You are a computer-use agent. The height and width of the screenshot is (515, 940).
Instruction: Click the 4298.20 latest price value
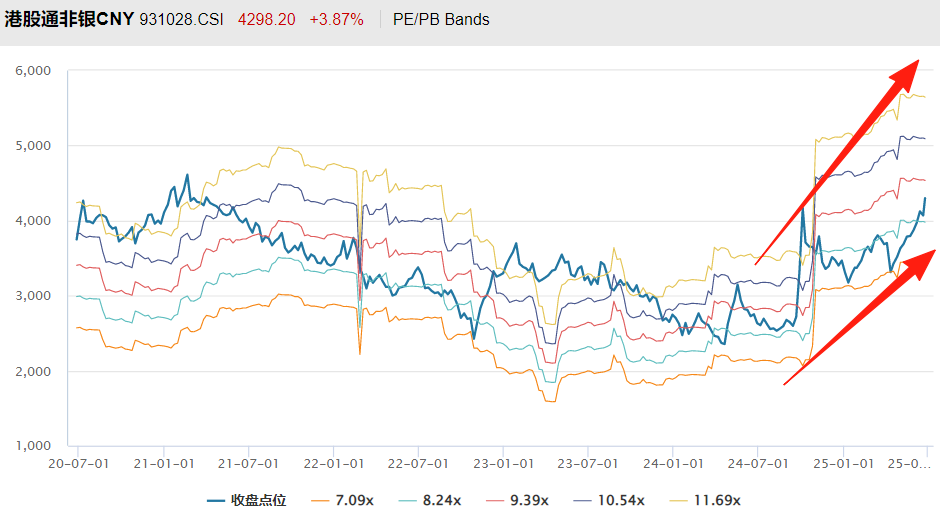coord(266,19)
